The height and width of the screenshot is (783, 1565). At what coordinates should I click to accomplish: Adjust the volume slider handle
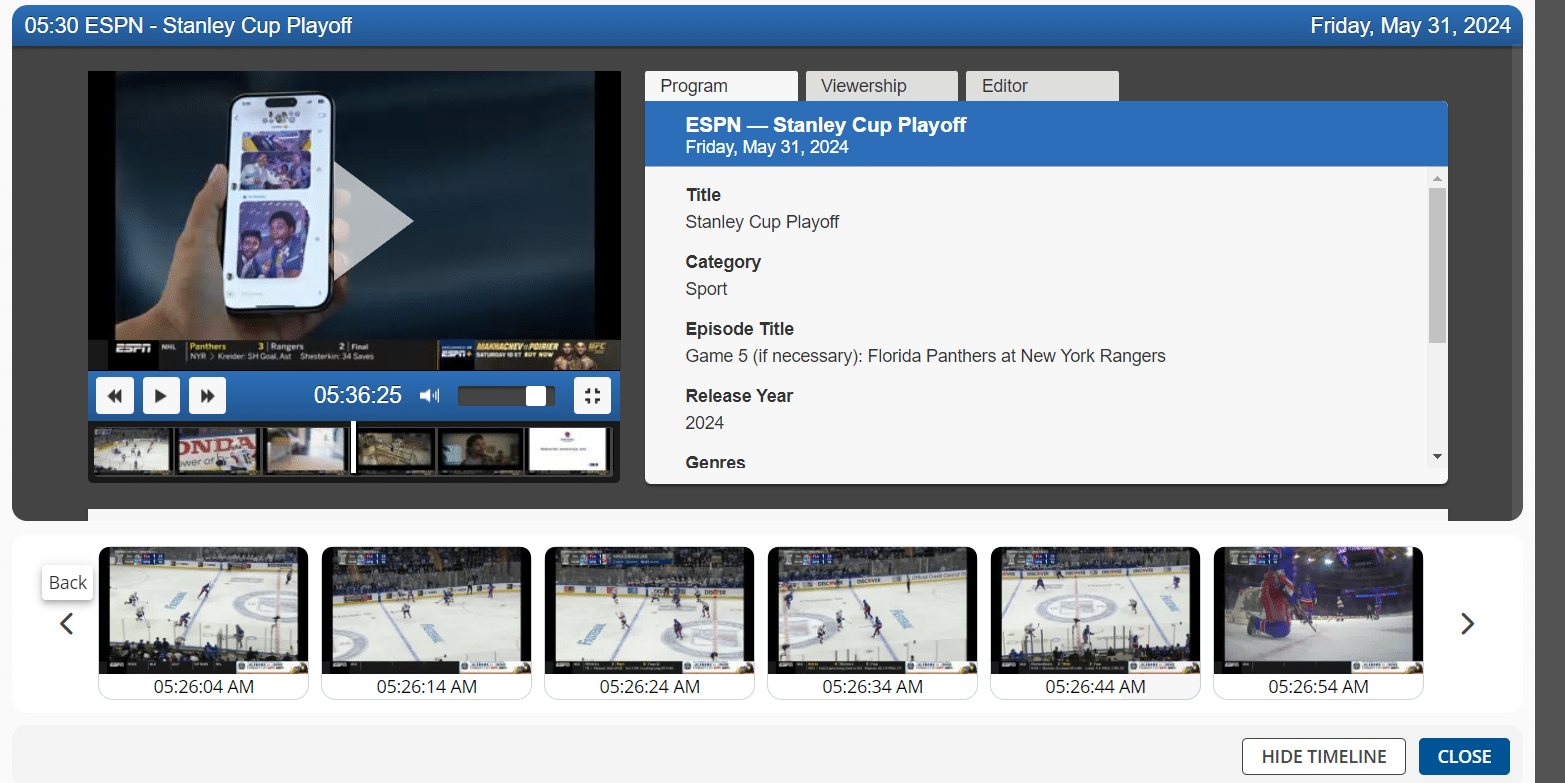536,396
